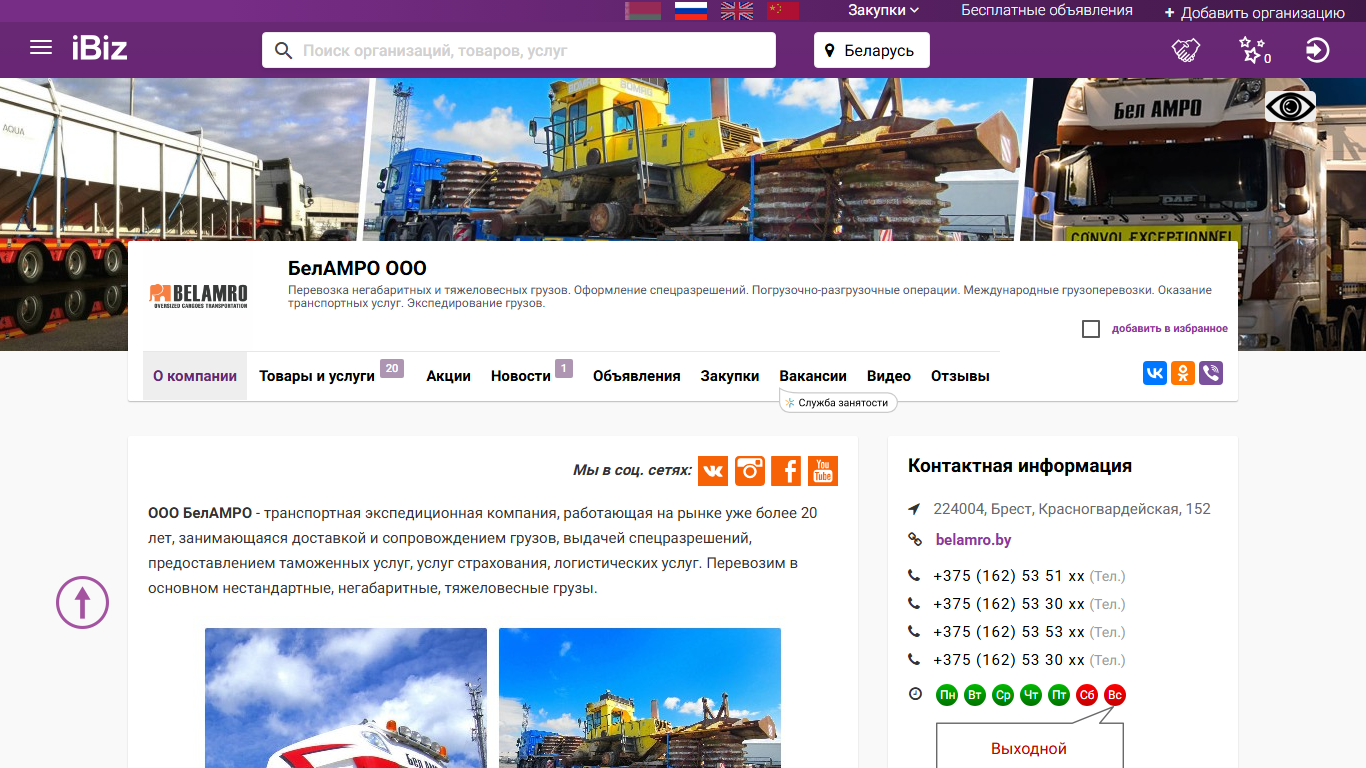Check the добавить в избранное checkbox
This screenshot has height=768, width=1366.
point(1091,329)
